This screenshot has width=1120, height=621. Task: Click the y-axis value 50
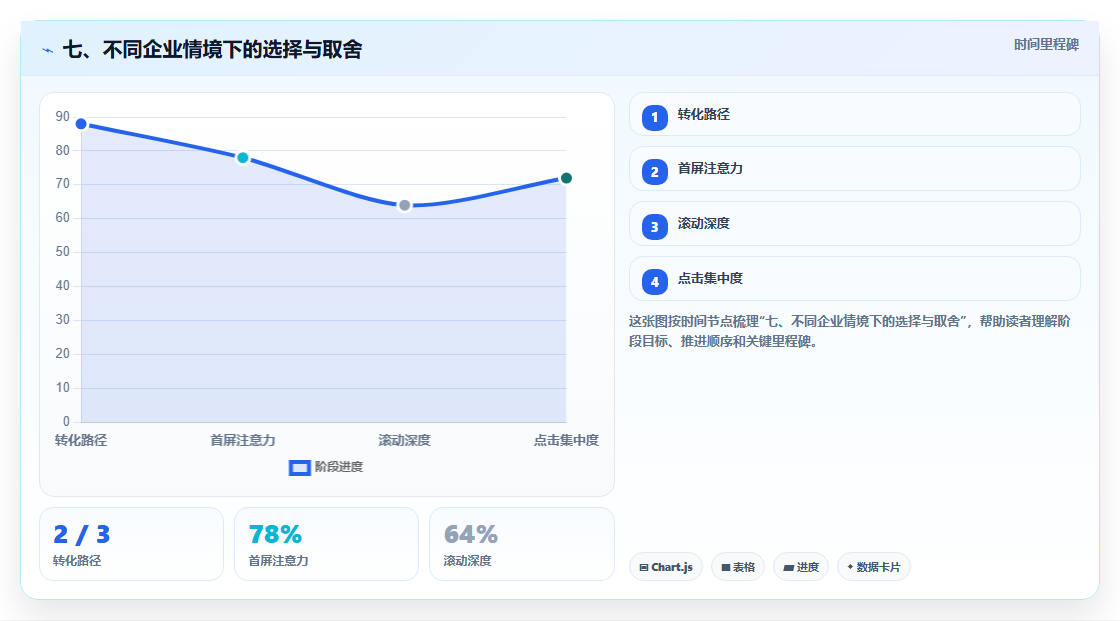point(63,252)
